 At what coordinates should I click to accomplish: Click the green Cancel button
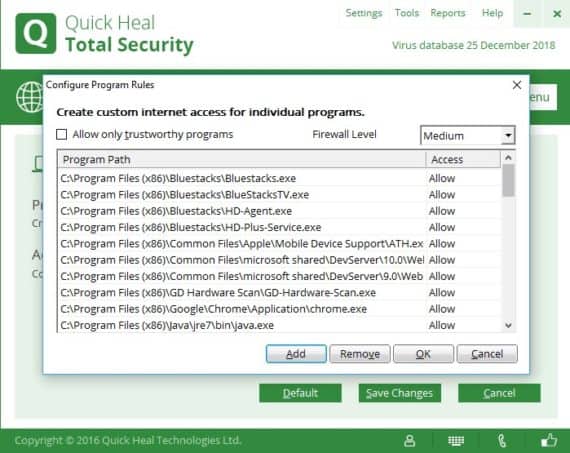point(499,393)
